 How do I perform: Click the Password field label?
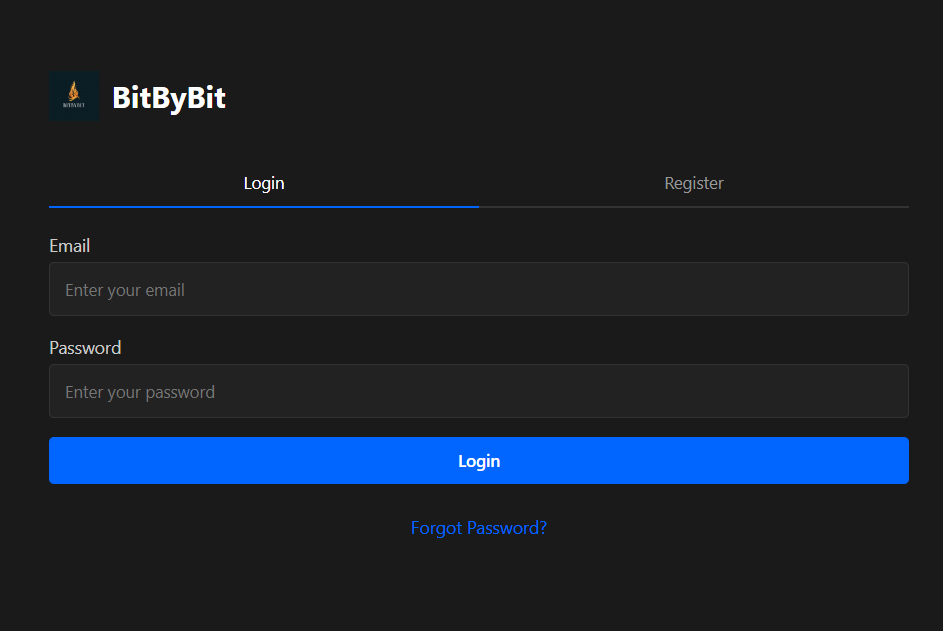(x=85, y=348)
